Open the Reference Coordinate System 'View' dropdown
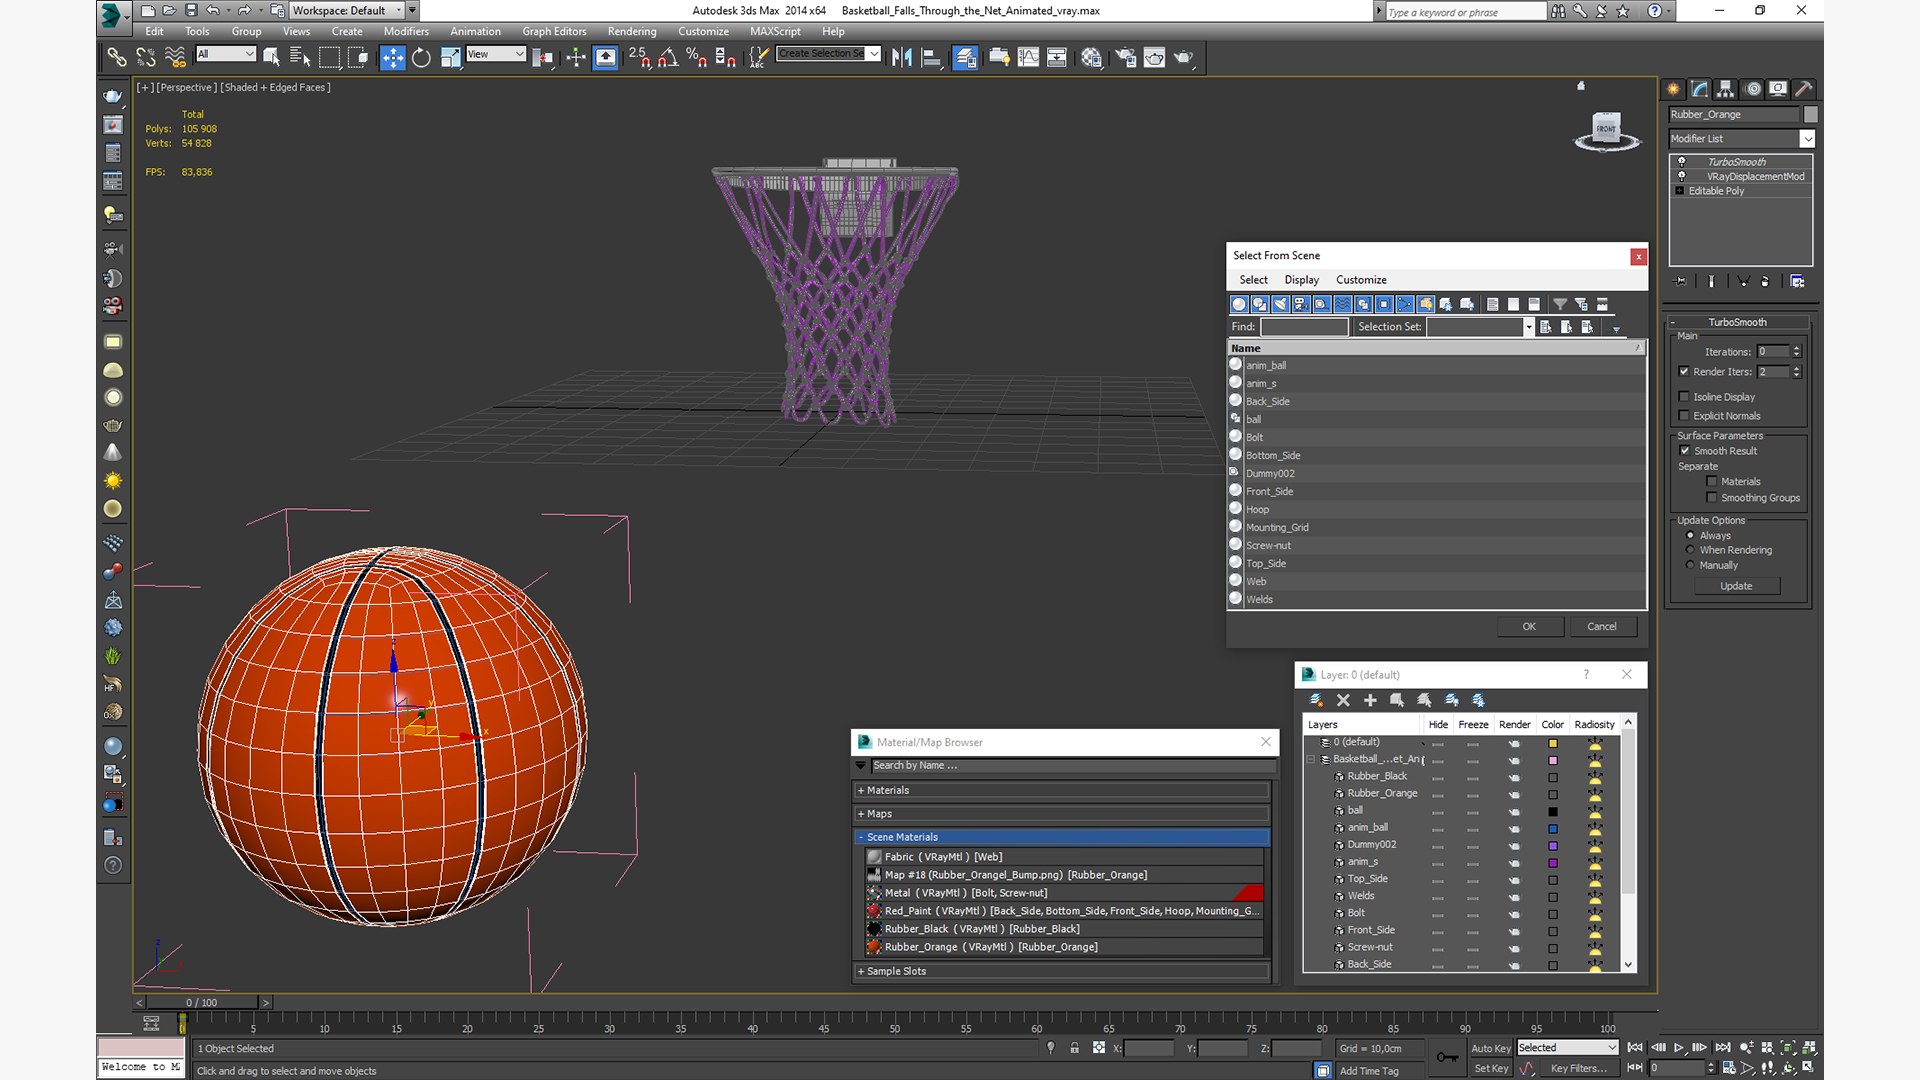The image size is (1920, 1080). [x=496, y=54]
